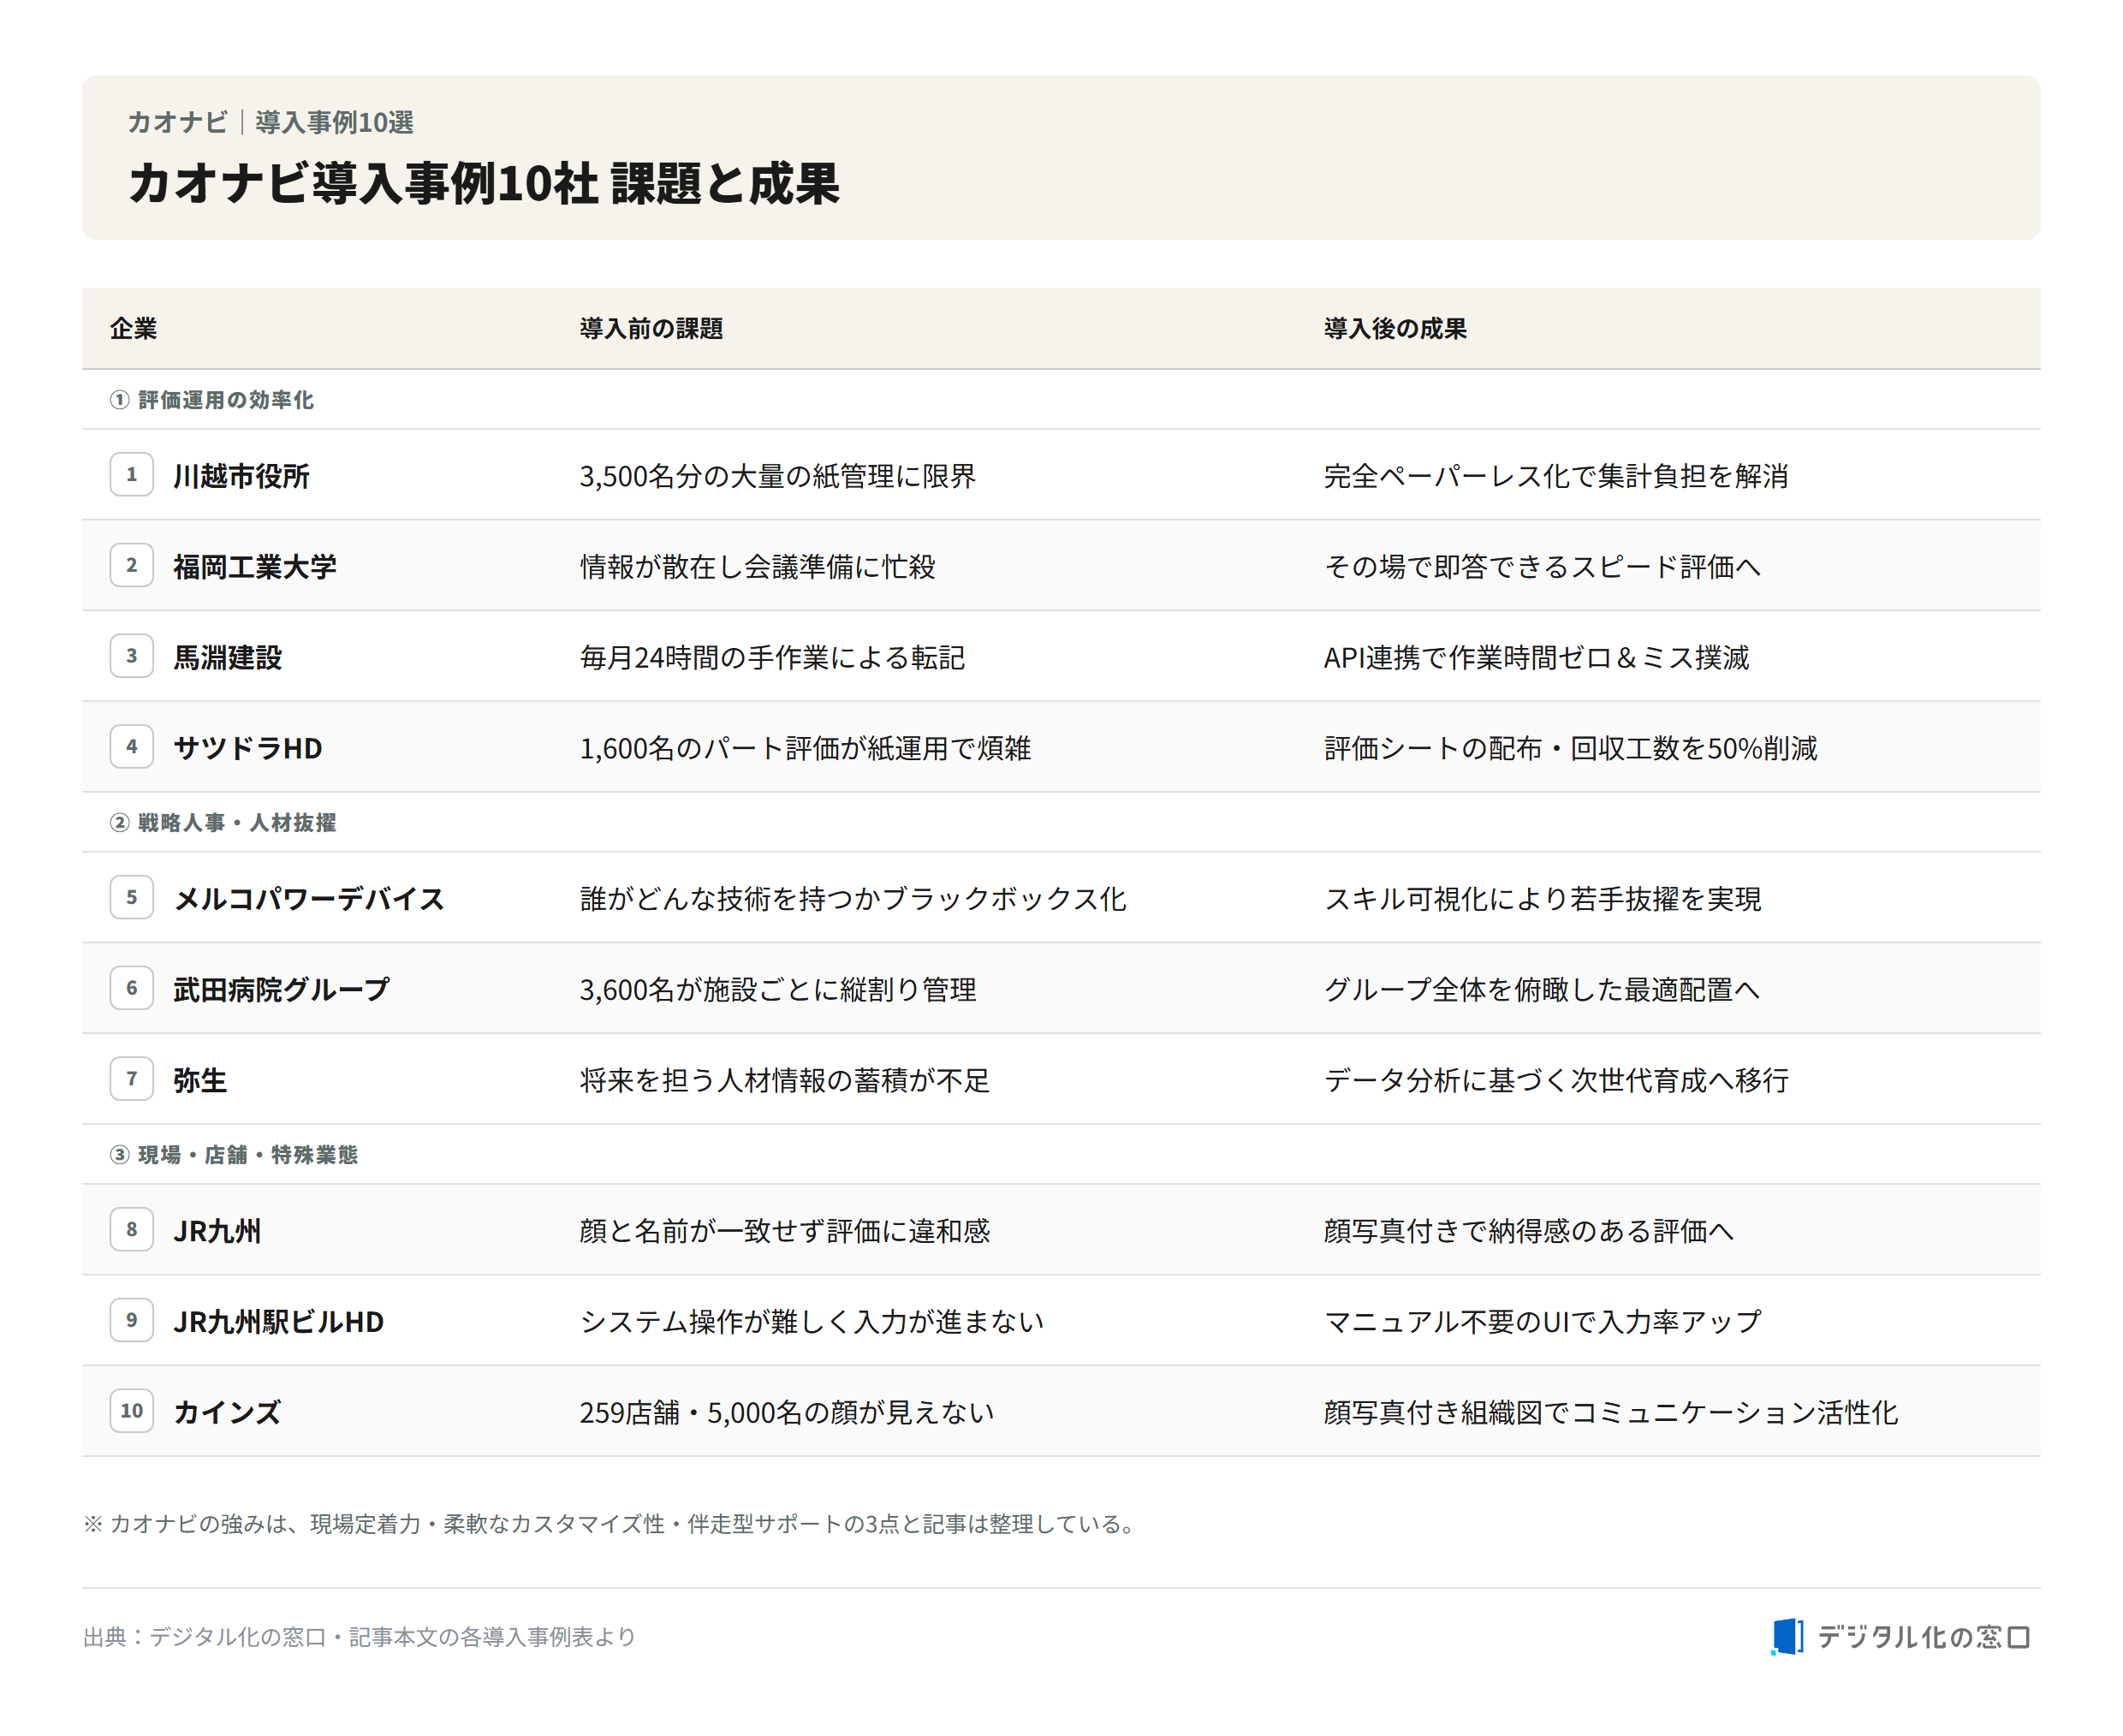Click the company name カインズ
Viewport: 2123px width, 1736px height.
tap(227, 1412)
